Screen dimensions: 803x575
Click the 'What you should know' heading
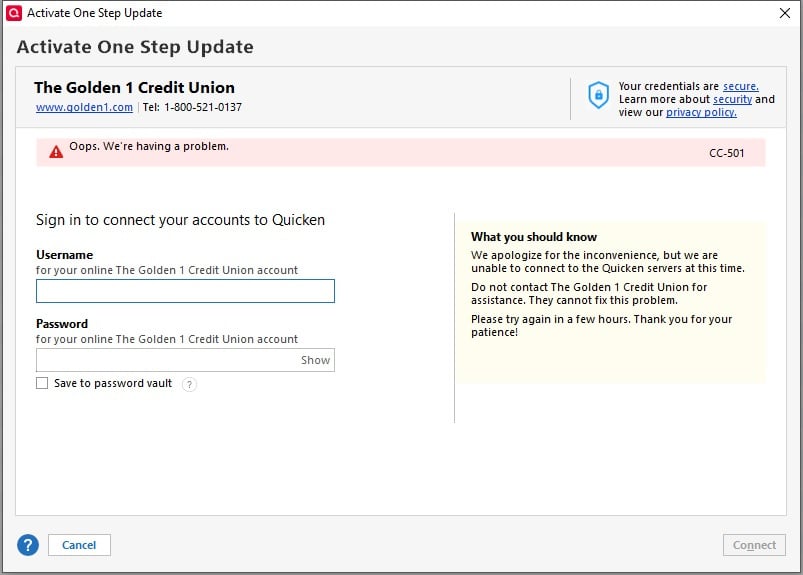click(534, 237)
